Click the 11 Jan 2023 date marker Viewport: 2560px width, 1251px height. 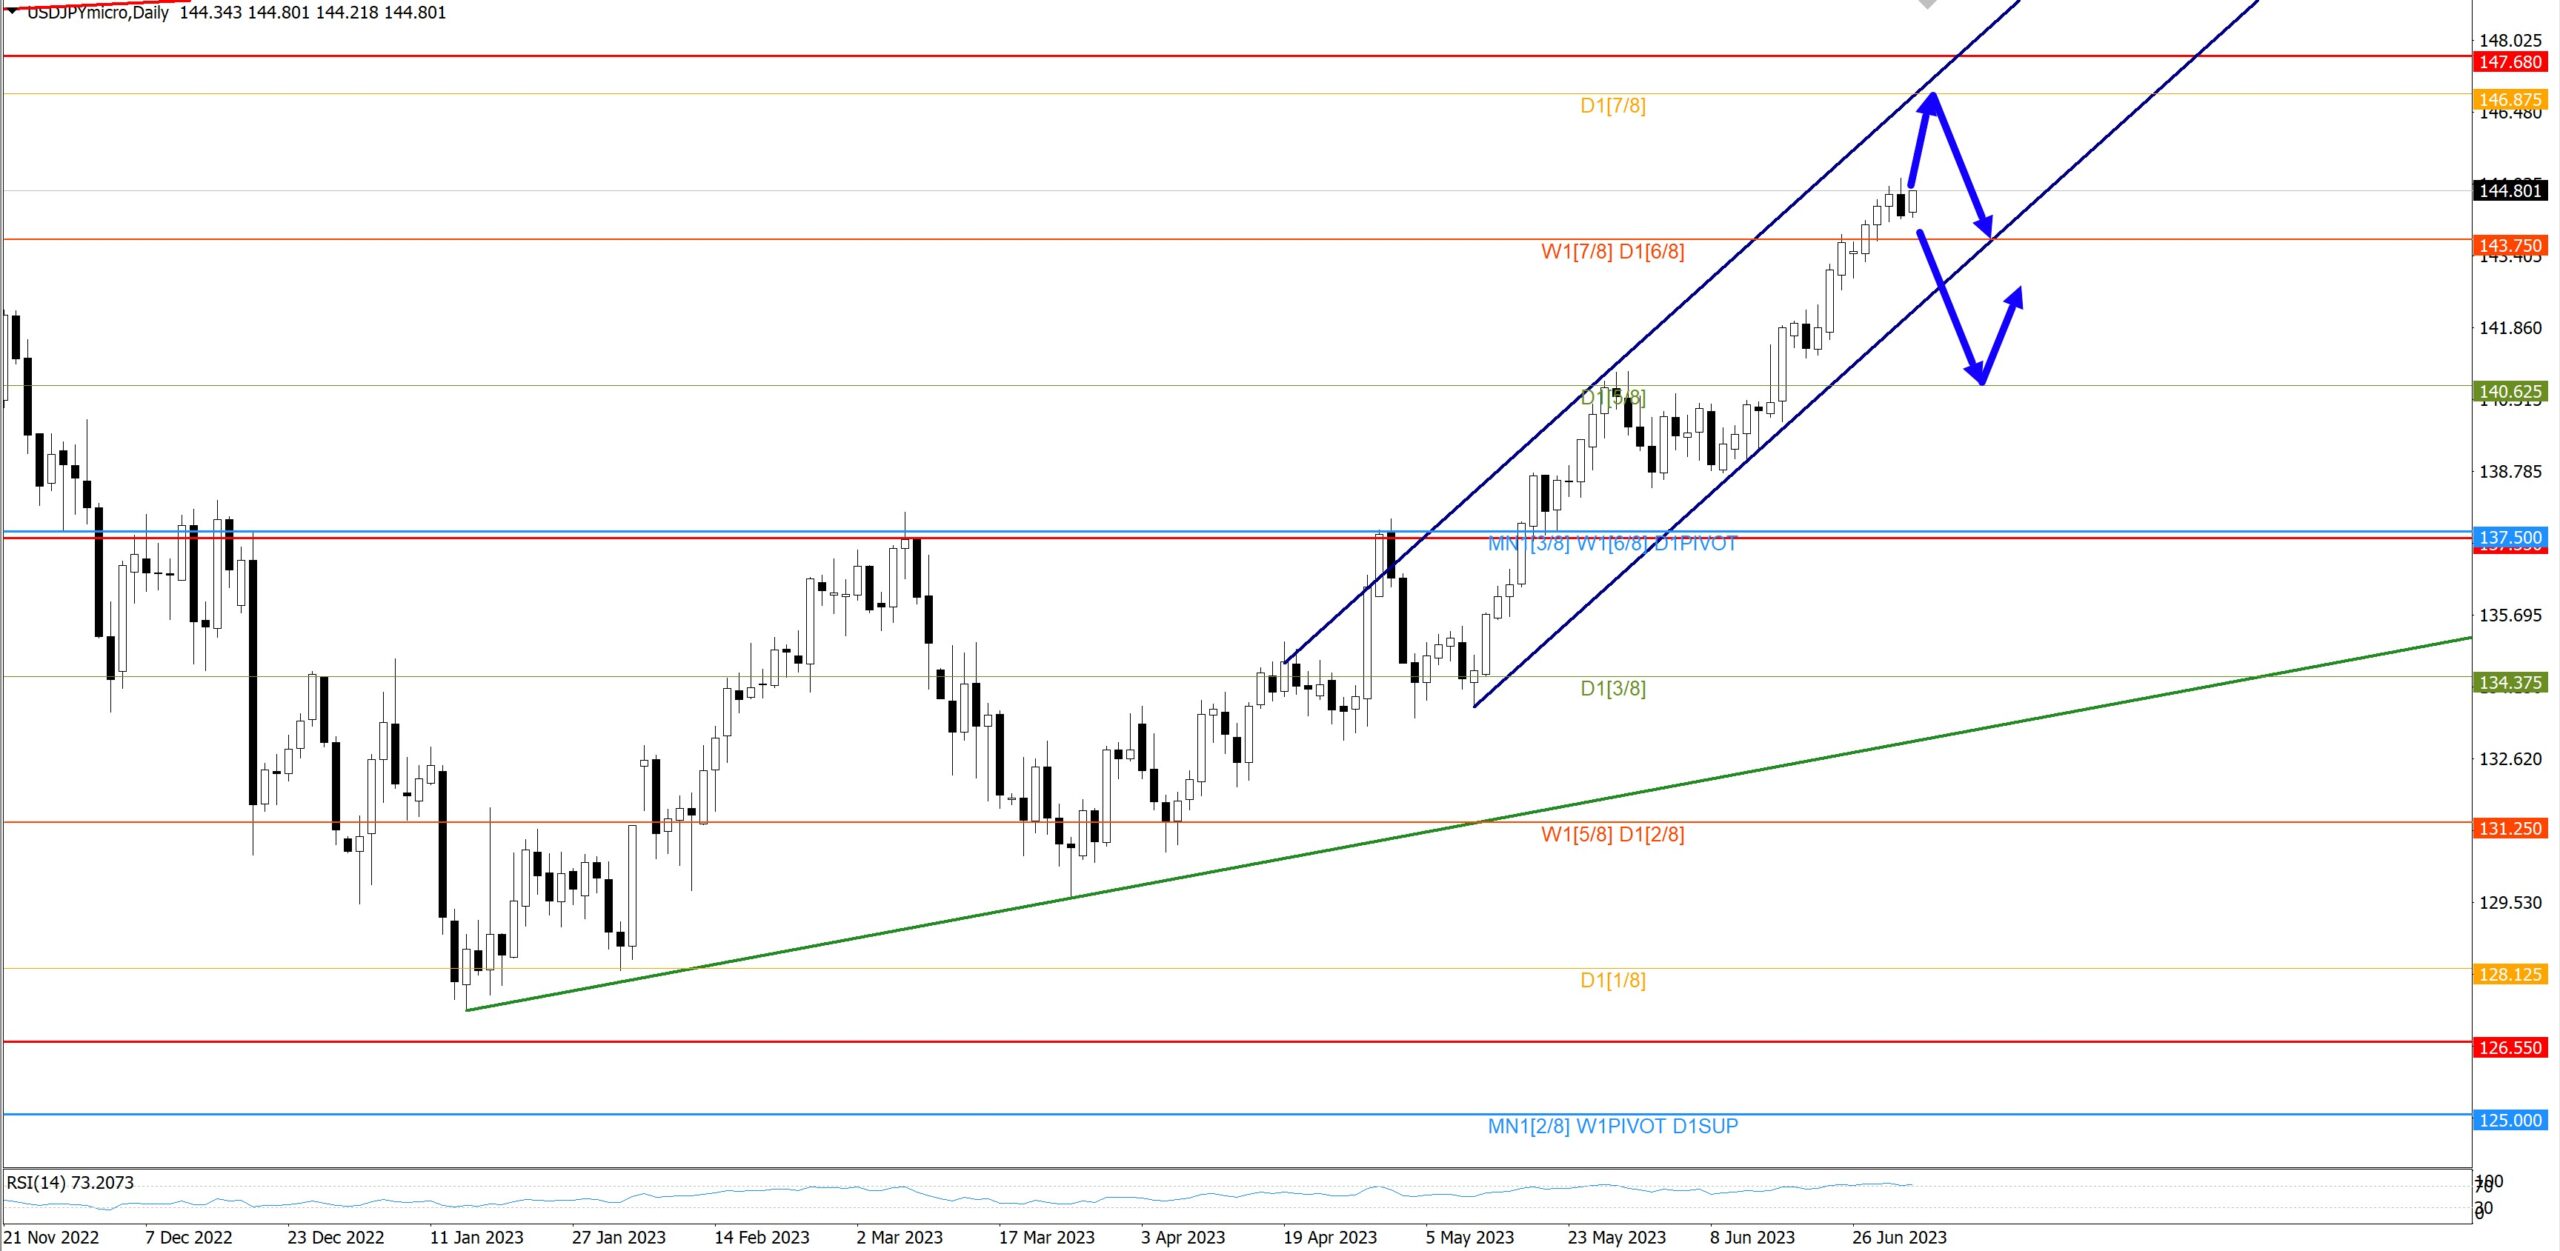pos(476,1237)
